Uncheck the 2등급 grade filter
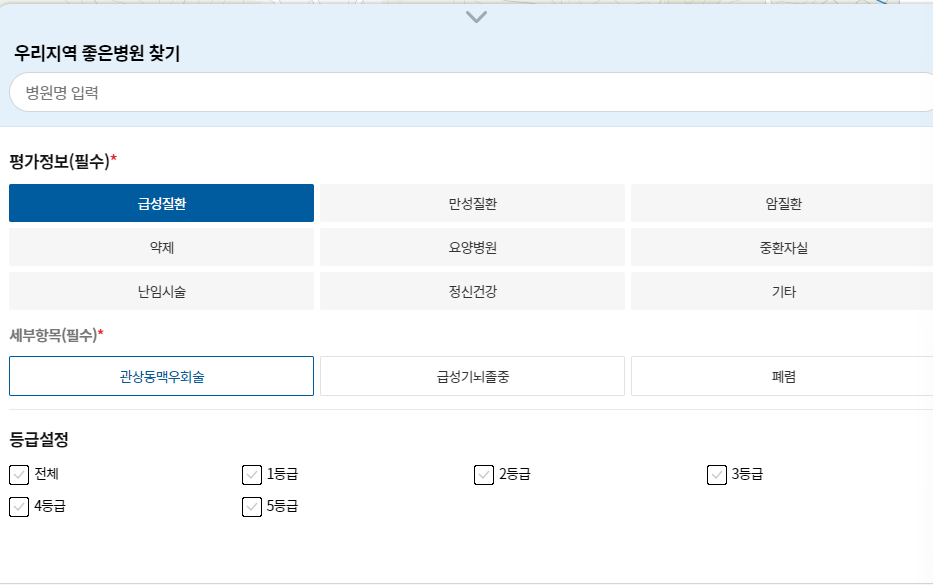Viewport: 933px width, 585px height. tap(483, 475)
